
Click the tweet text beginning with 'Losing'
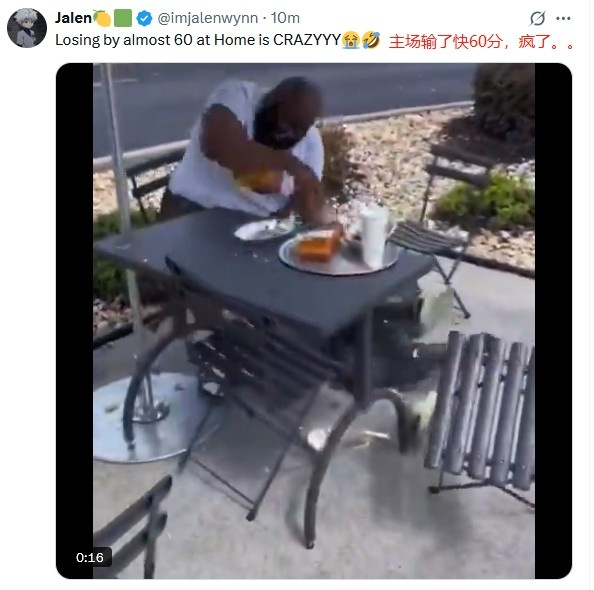point(198,40)
